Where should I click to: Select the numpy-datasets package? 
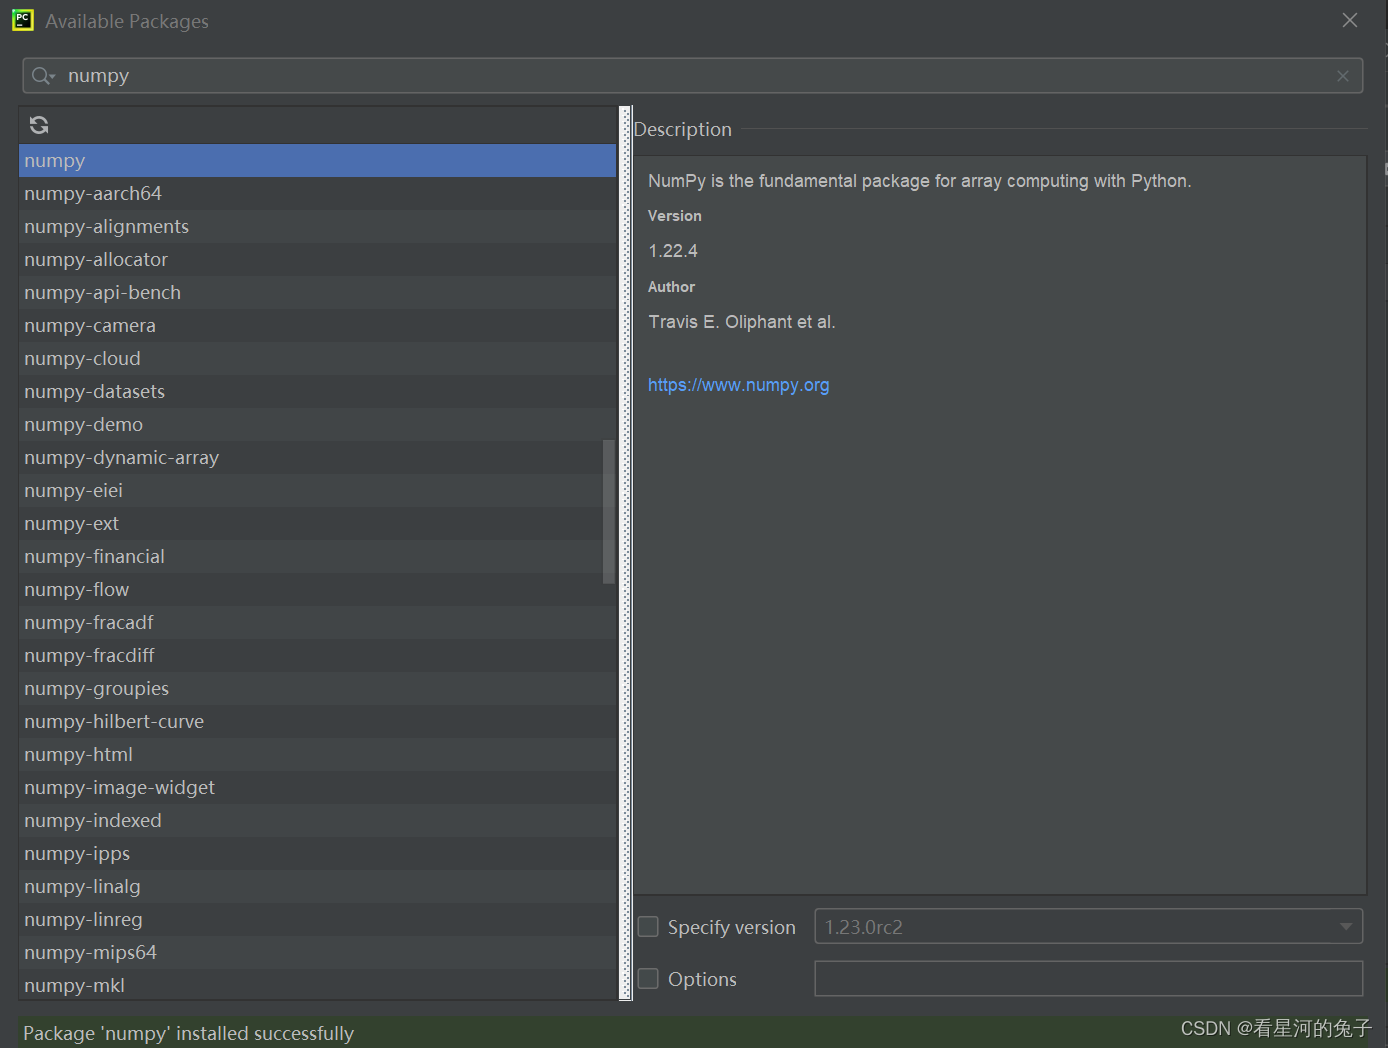318,392
